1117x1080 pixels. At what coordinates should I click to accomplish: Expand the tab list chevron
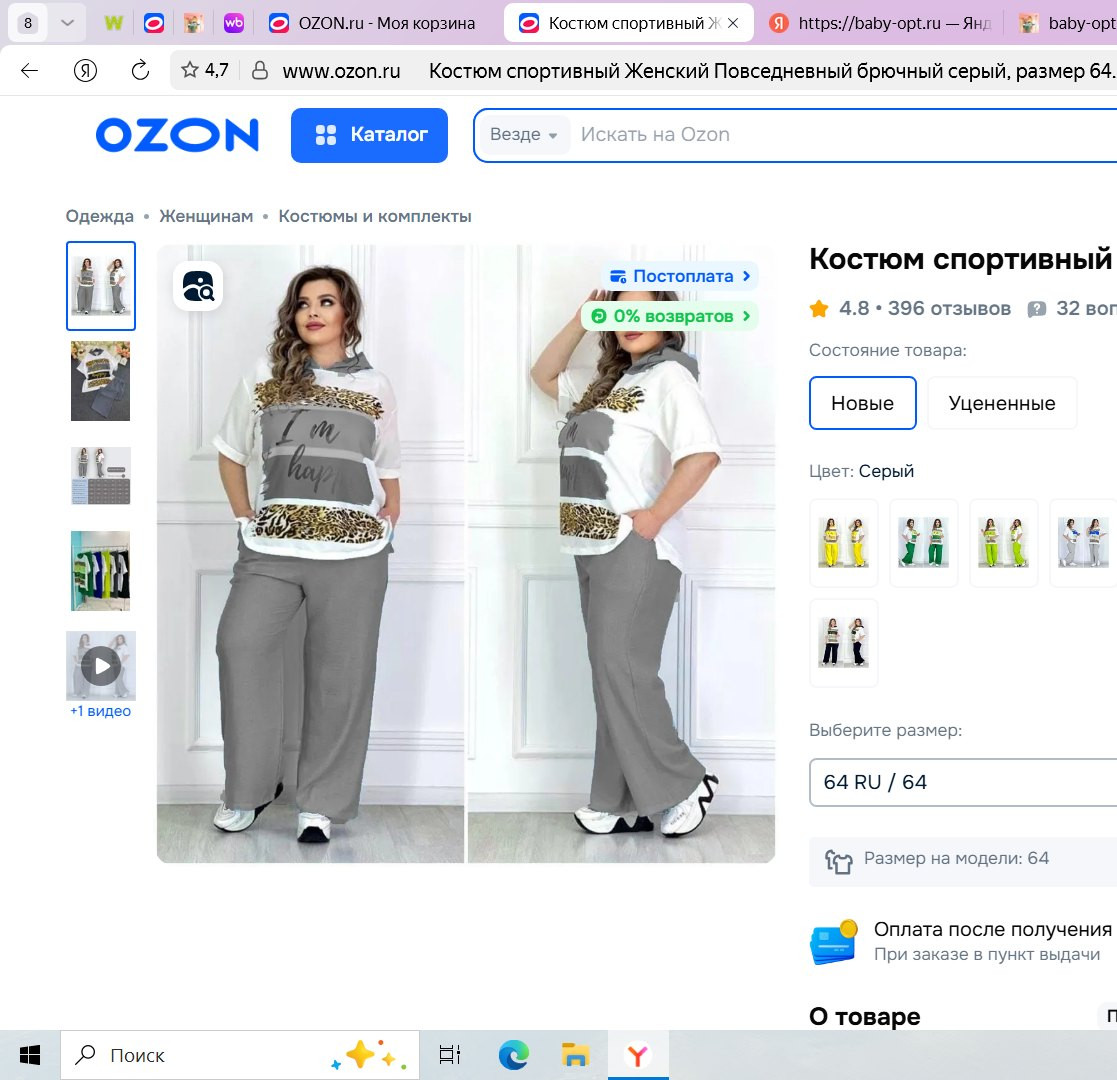68,23
